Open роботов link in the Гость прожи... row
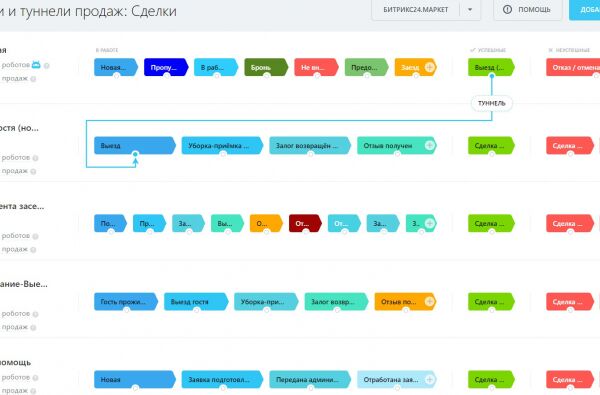Image resolution: width=600 pixels, height=395 pixels. [x=15, y=313]
